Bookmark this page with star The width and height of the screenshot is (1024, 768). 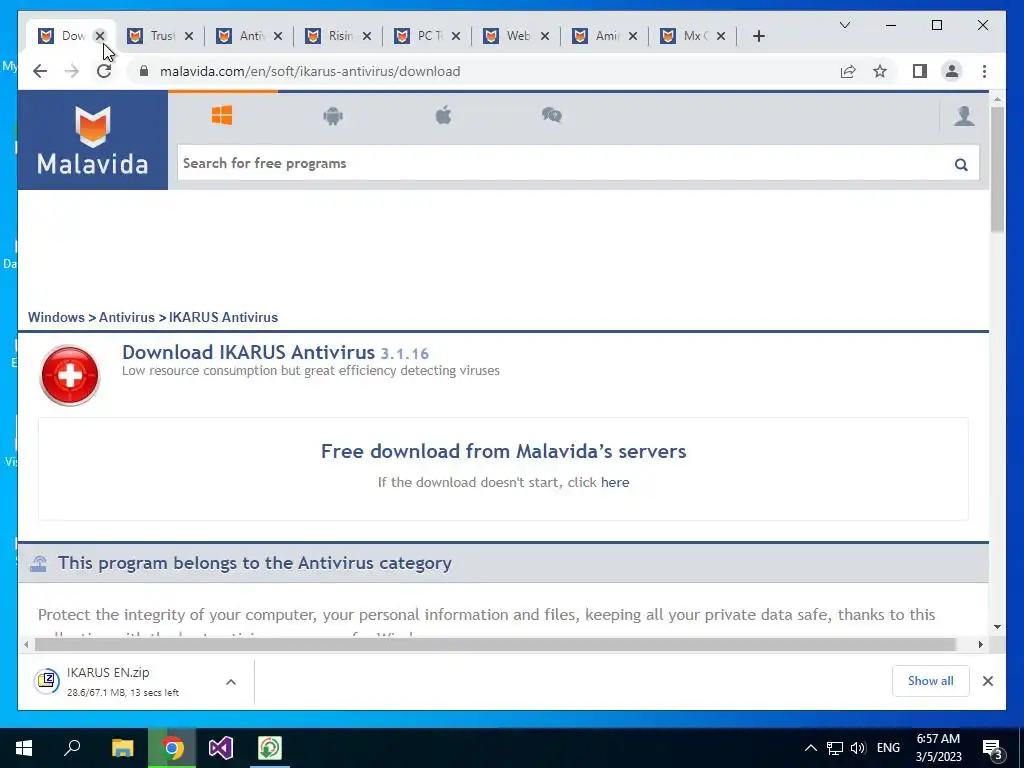tap(880, 71)
